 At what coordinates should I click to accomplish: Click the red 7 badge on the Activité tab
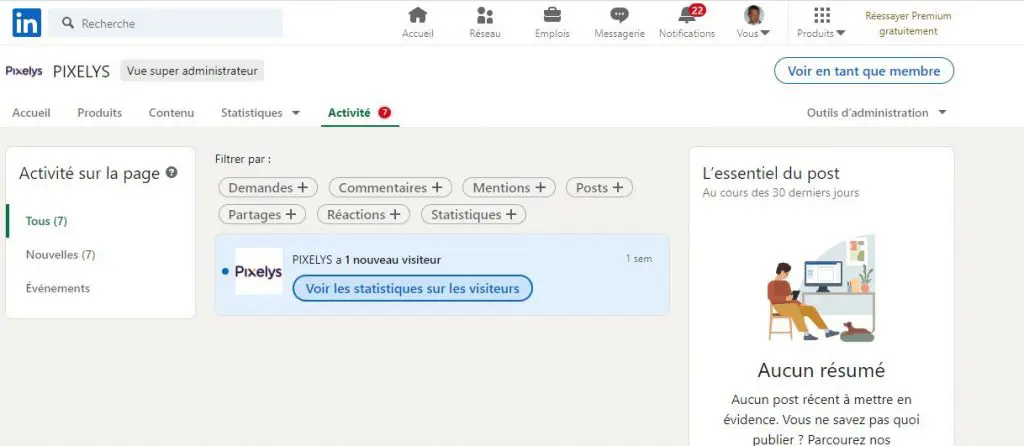click(385, 112)
